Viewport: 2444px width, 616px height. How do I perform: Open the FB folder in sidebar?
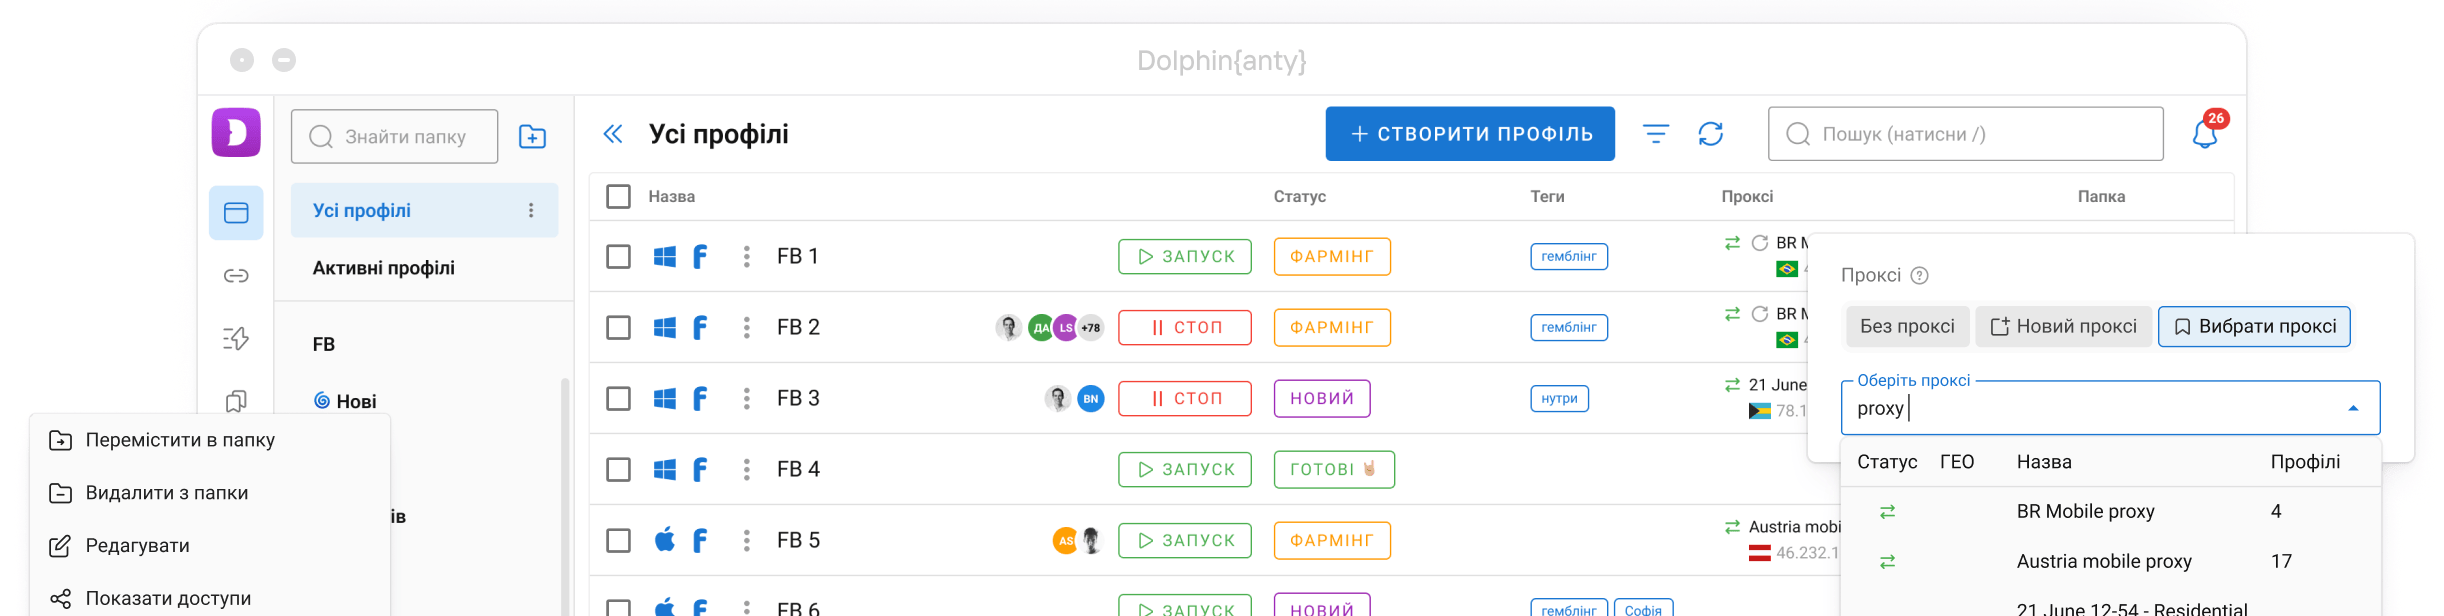324,344
